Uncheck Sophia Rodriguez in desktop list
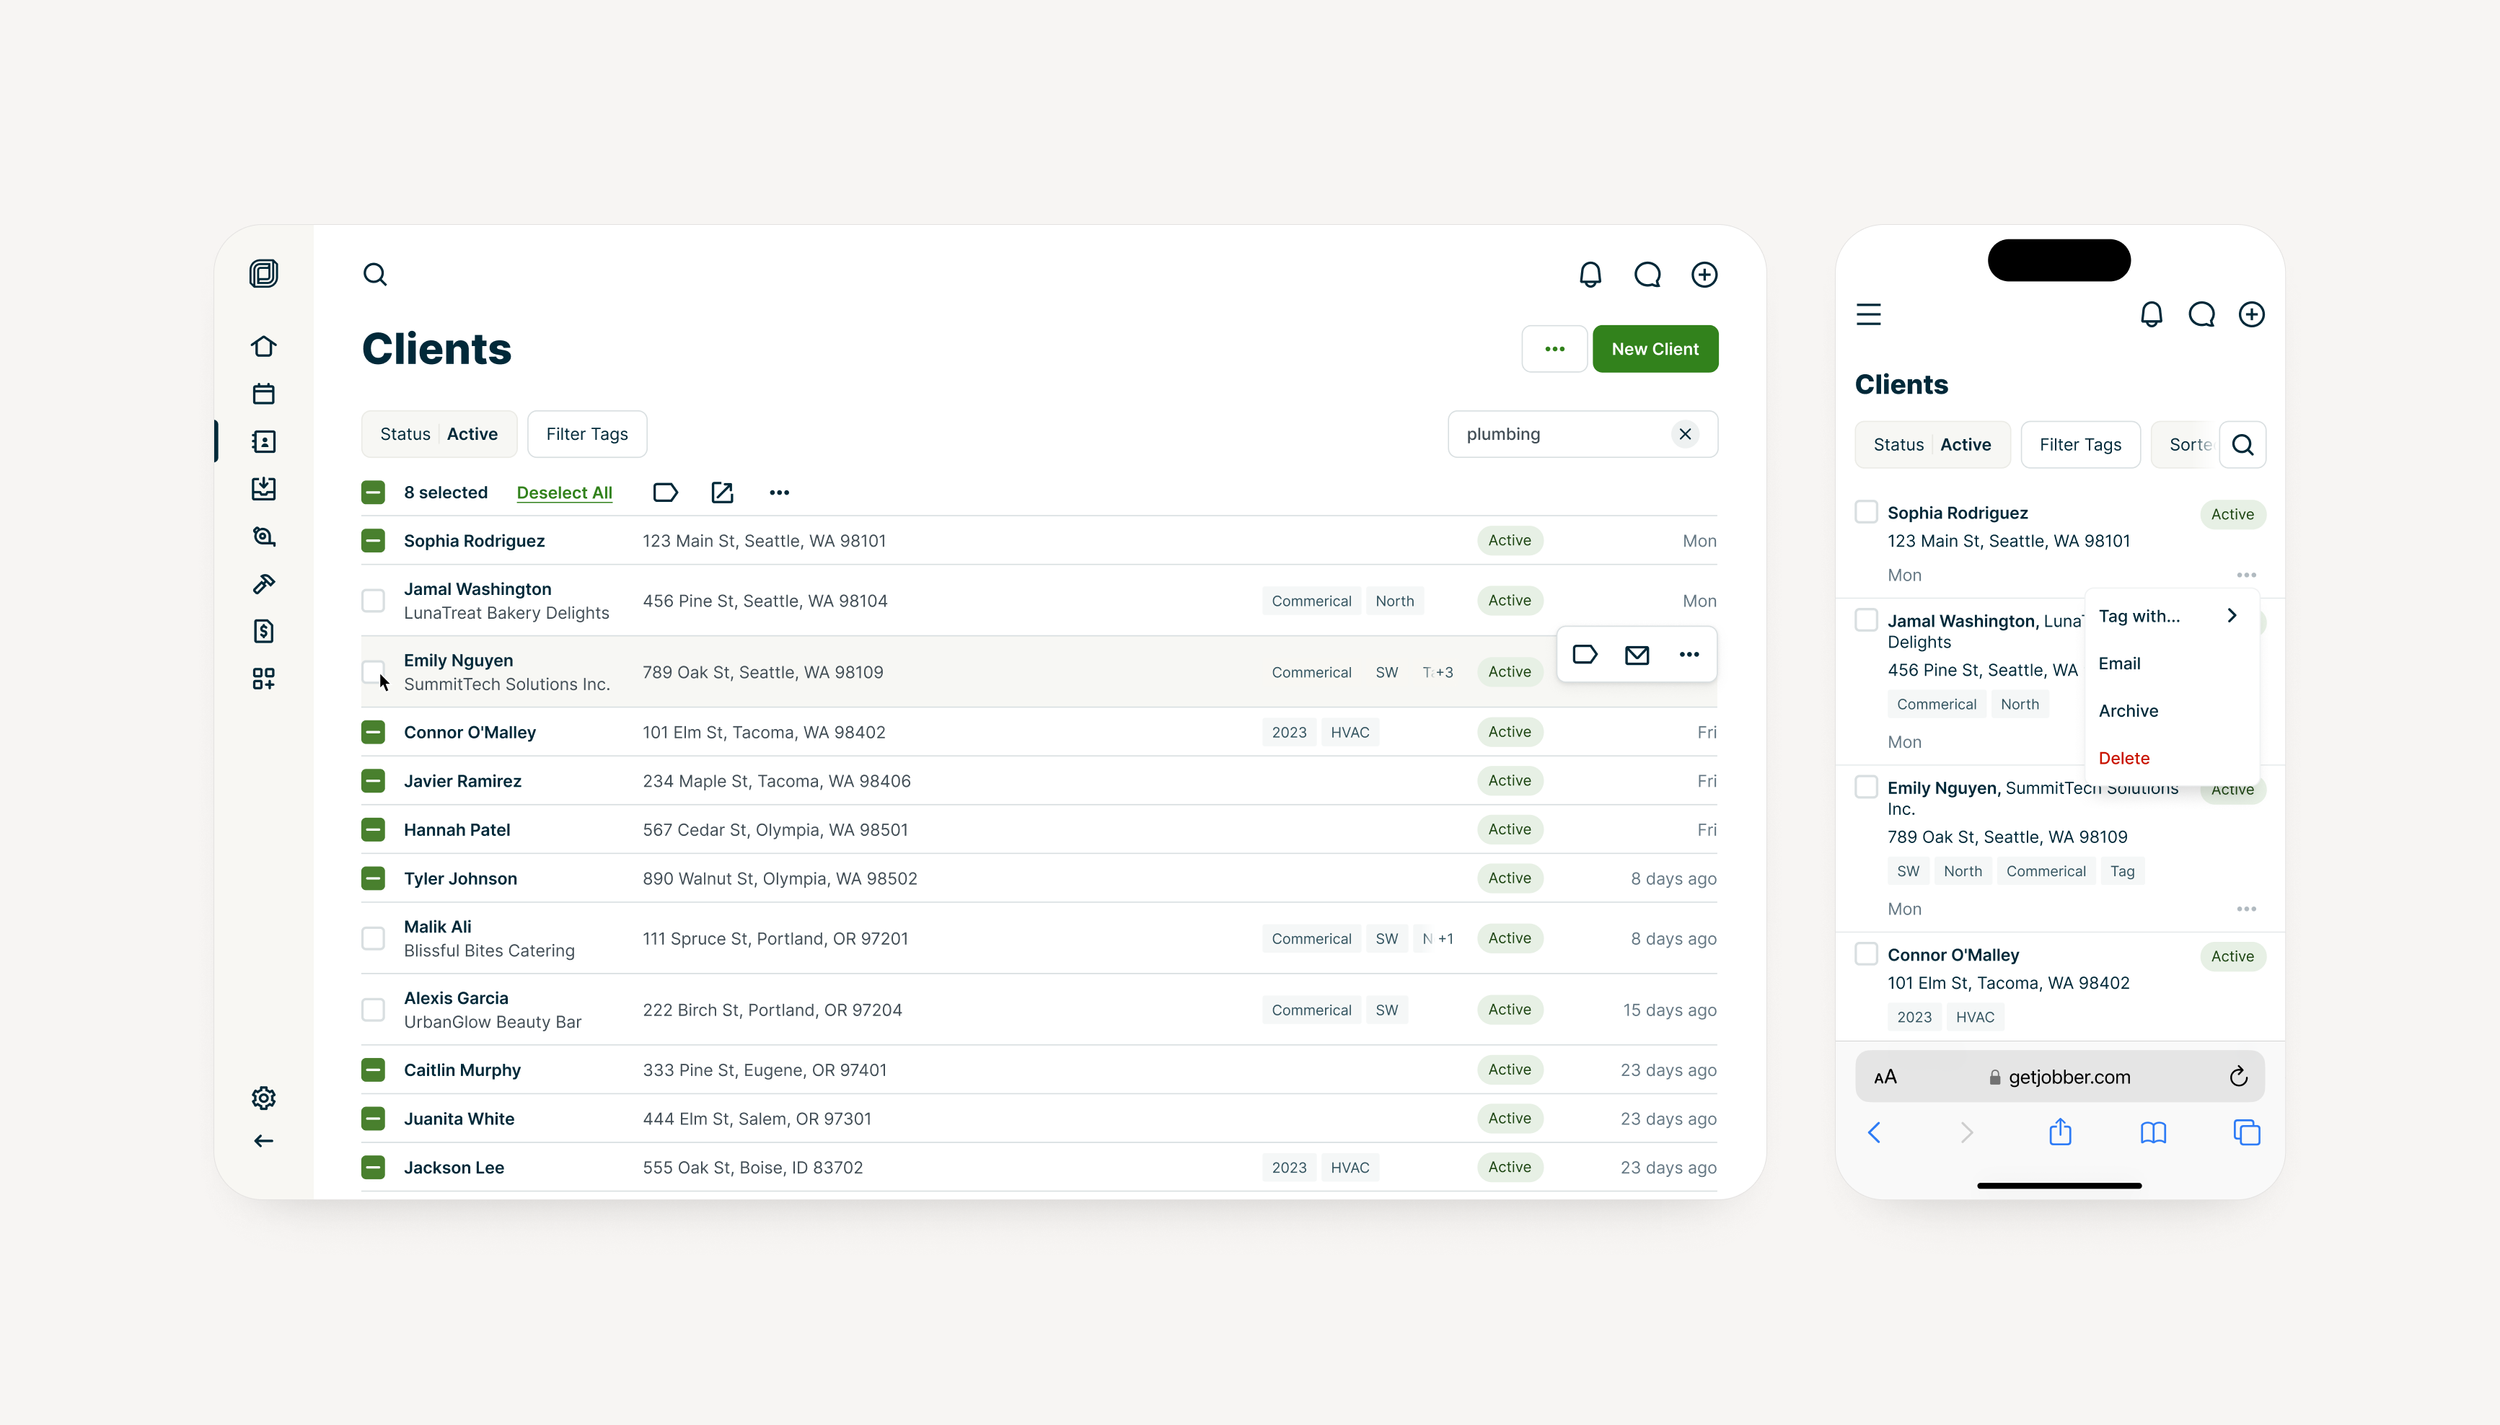This screenshot has width=2500, height=1425. [373, 541]
